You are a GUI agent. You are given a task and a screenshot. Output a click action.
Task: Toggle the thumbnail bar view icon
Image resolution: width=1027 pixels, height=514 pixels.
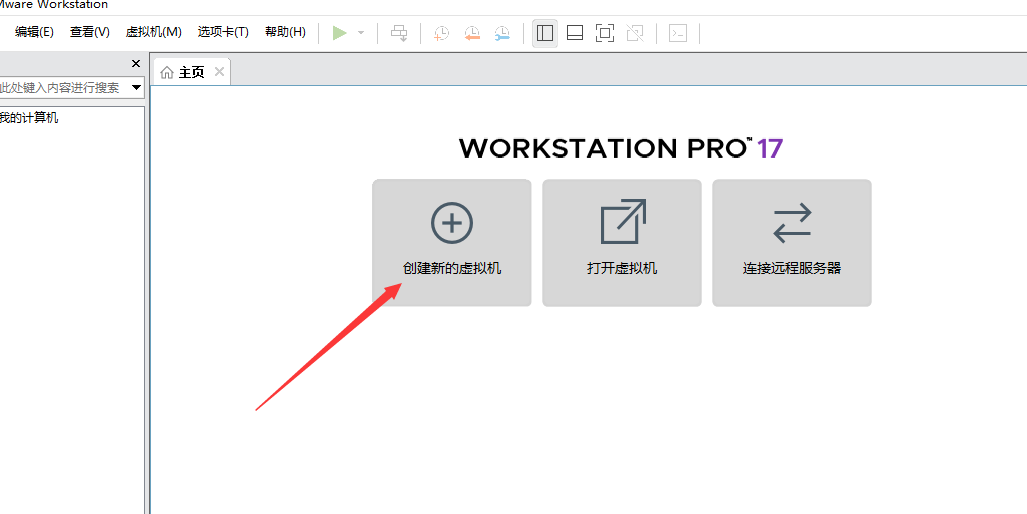click(574, 33)
